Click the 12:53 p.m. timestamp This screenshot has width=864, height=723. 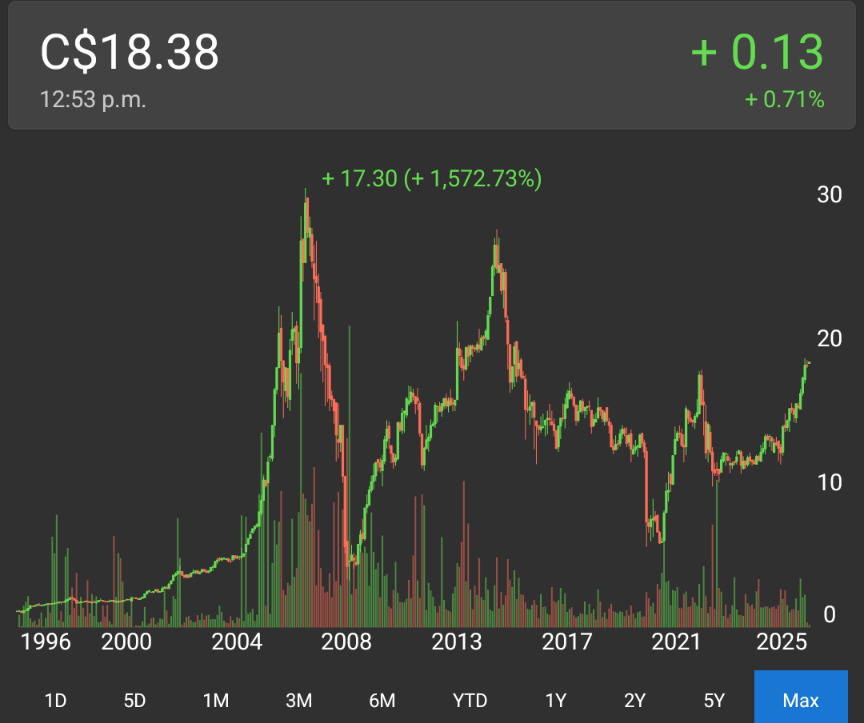coord(93,100)
